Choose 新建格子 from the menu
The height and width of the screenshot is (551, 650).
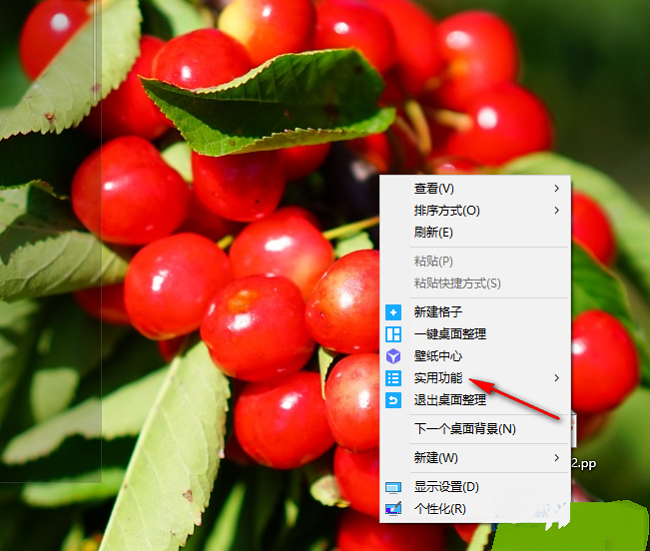pos(475,312)
